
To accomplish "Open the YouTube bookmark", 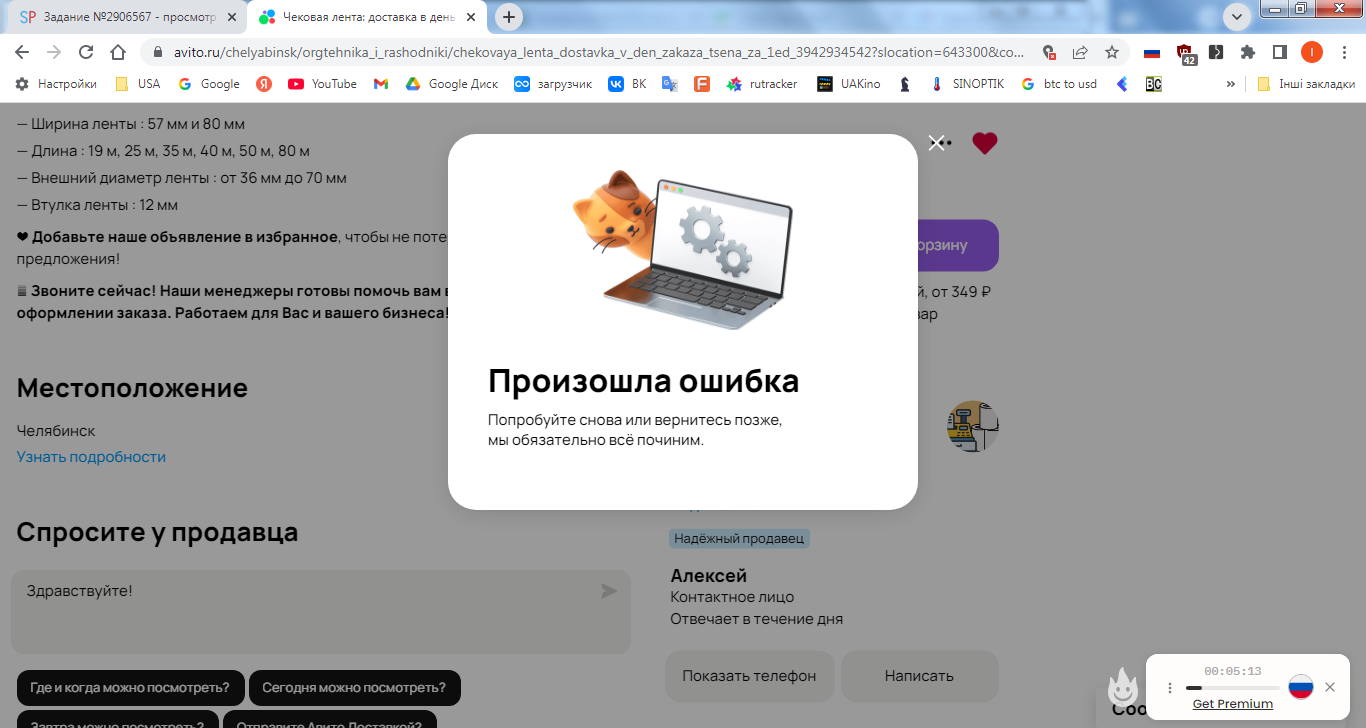I will click(x=322, y=84).
